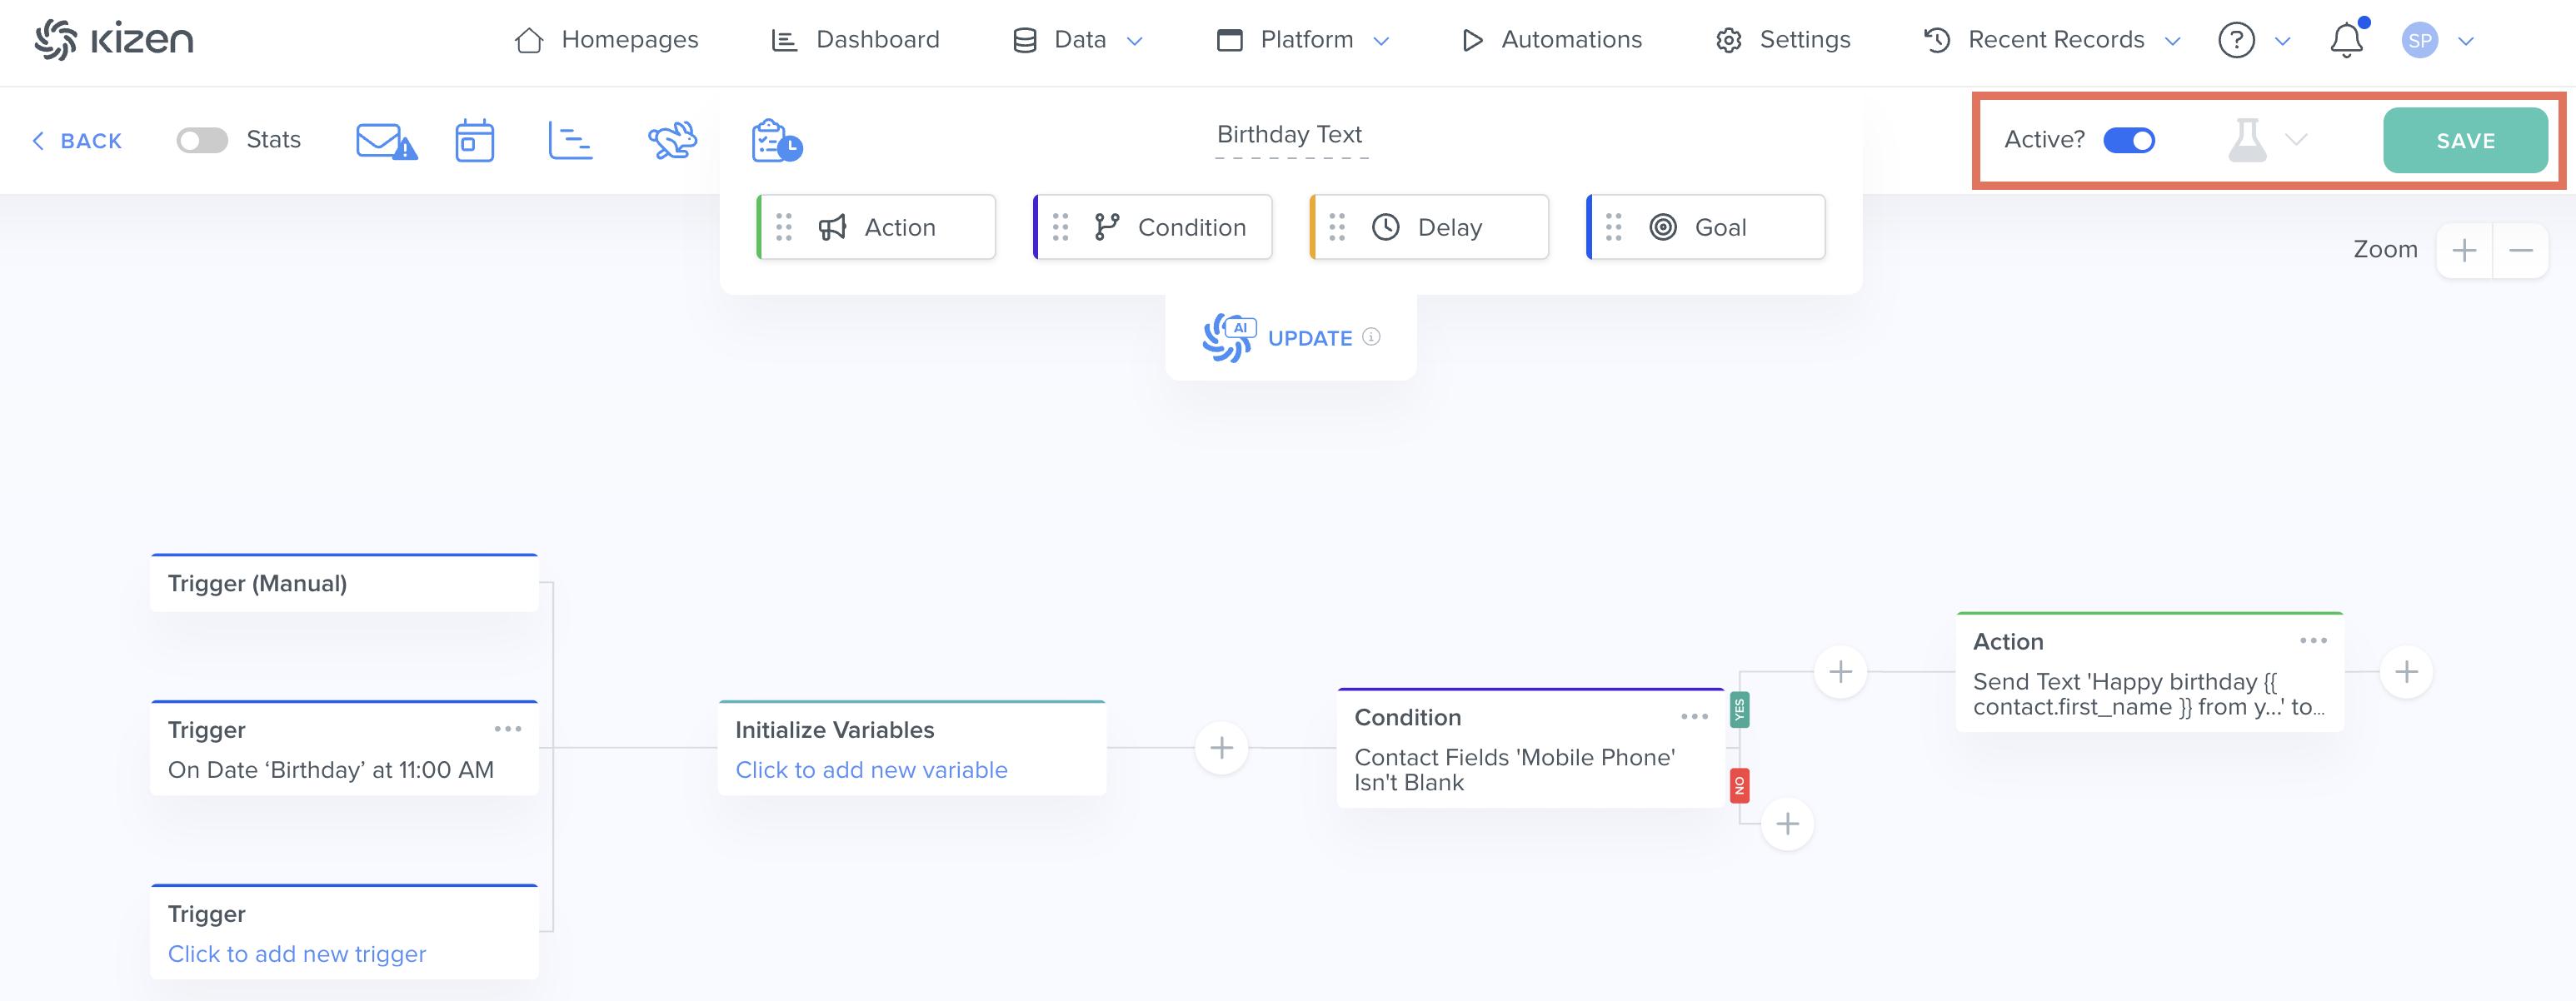Open the calendar schedule icon

474,141
